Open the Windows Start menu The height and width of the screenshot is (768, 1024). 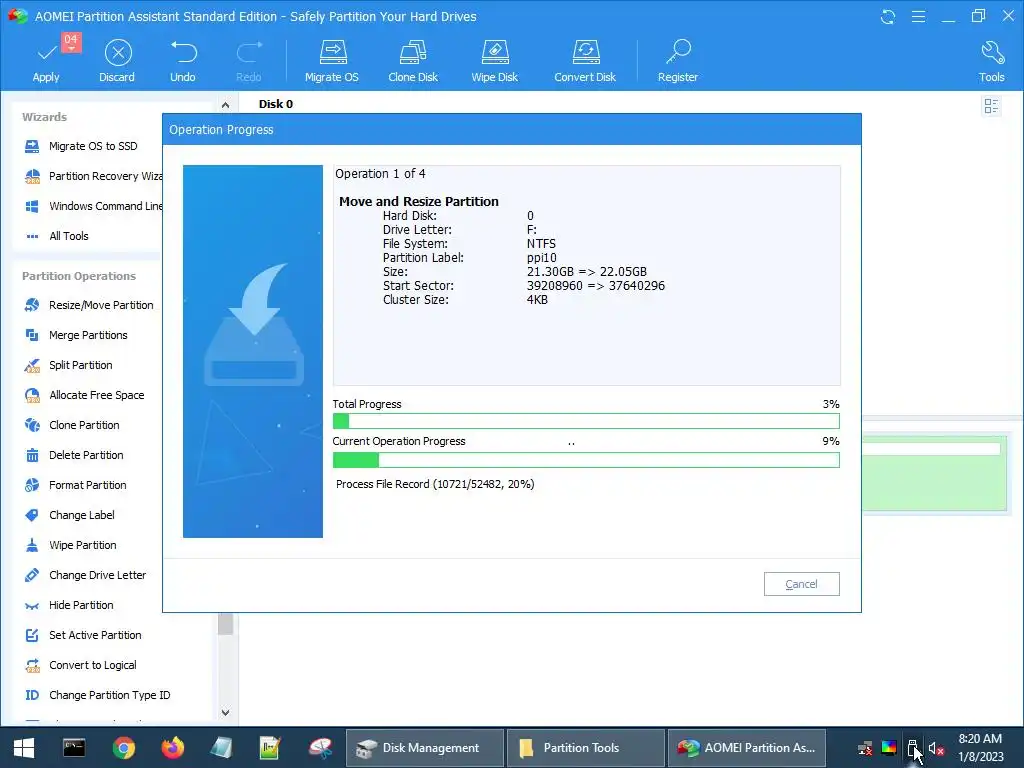24,748
